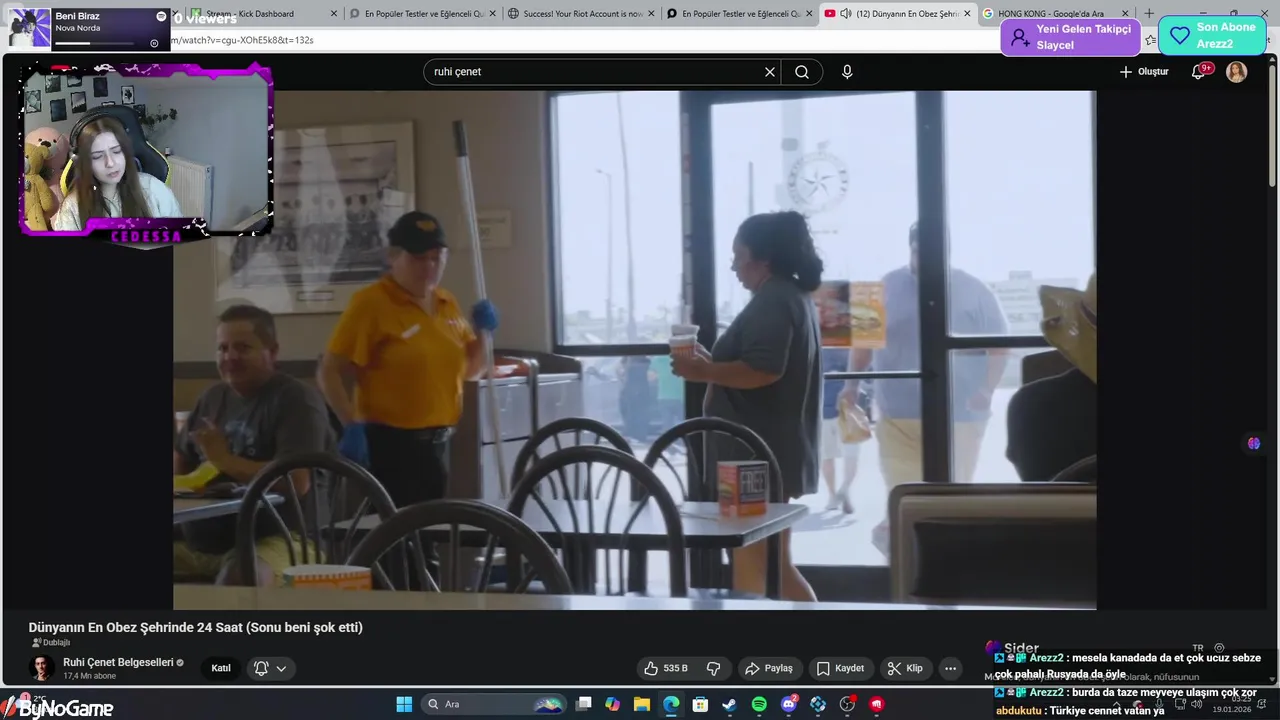1280x720 pixels.
Task: Click the Ruhi Çenet channel avatar
Action: [x=41, y=668]
